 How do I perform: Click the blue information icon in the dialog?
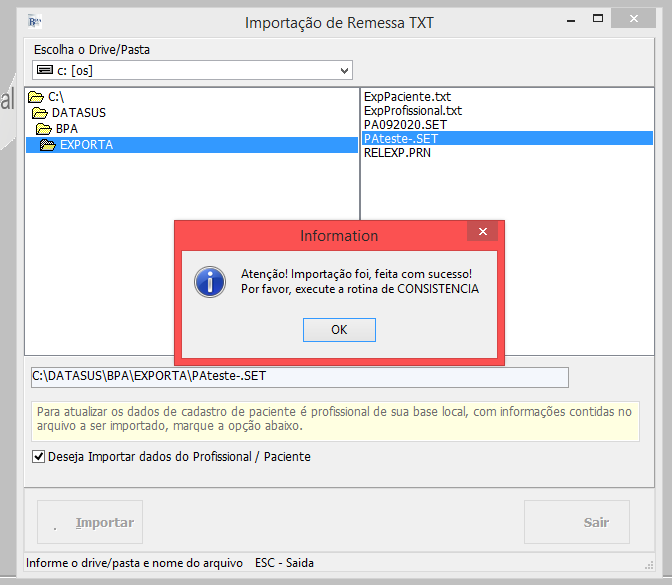coord(209,281)
